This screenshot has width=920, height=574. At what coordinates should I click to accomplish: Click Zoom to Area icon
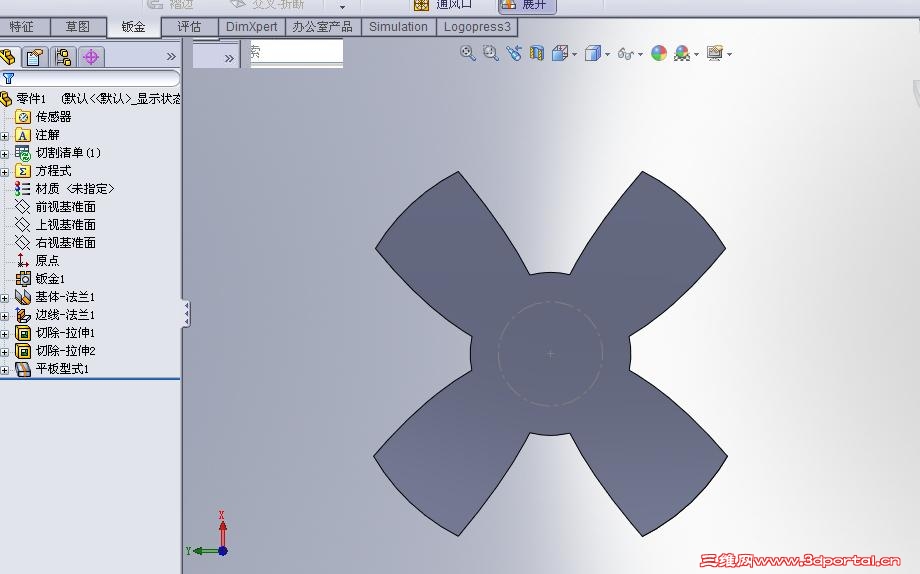click(x=491, y=53)
